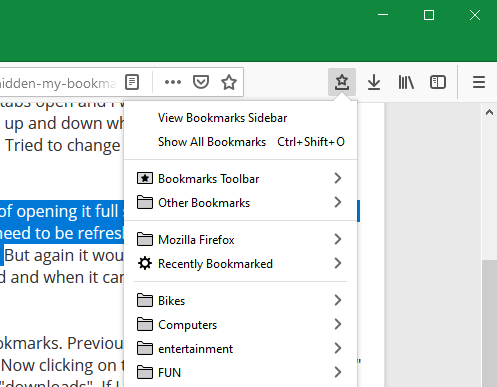497x387 pixels.
Task: Open Recently Bookmarked submenu
Action: coord(240,264)
